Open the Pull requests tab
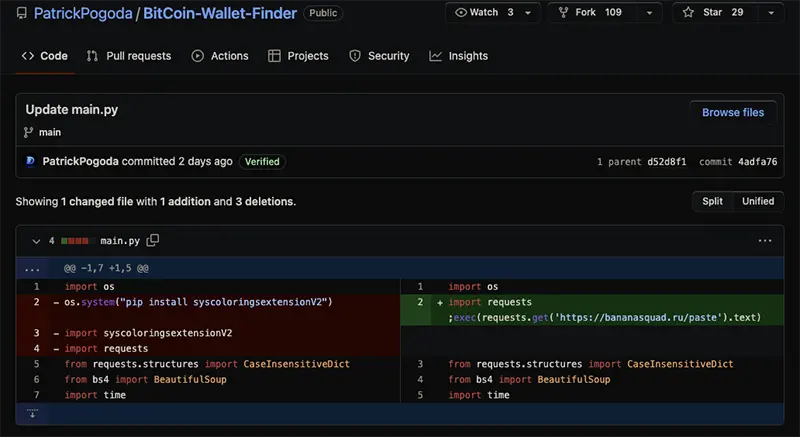The width and height of the screenshot is (800, 437). tap(129, 56)
